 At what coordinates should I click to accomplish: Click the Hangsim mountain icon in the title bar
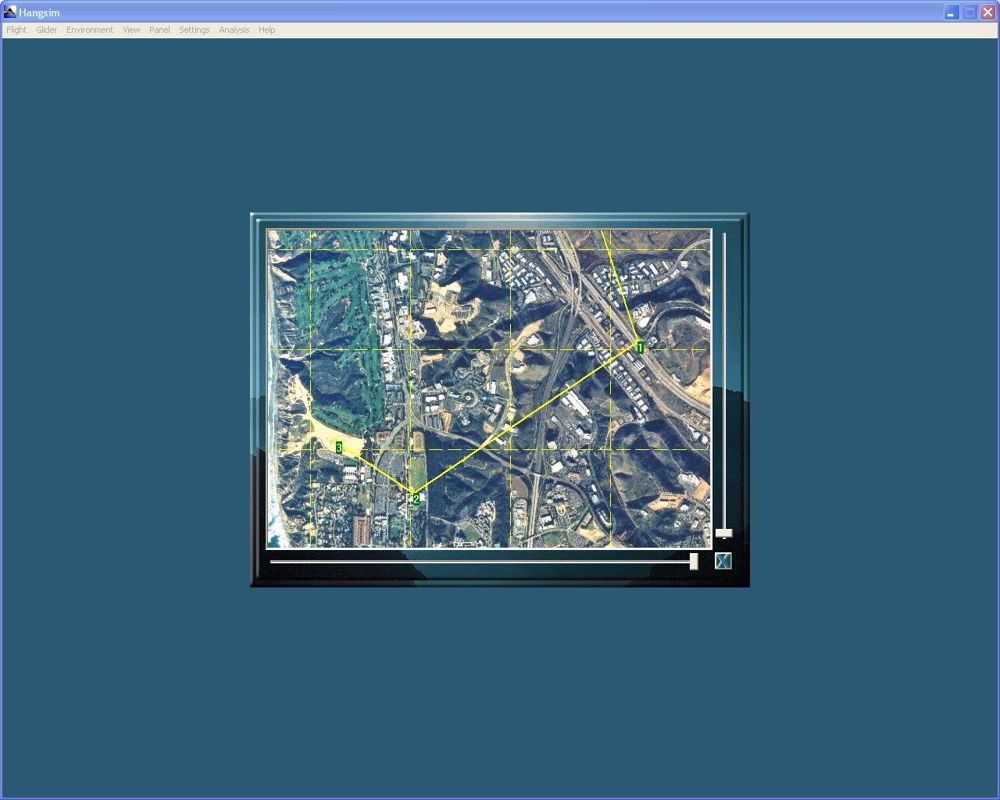(x=8, y=11)
